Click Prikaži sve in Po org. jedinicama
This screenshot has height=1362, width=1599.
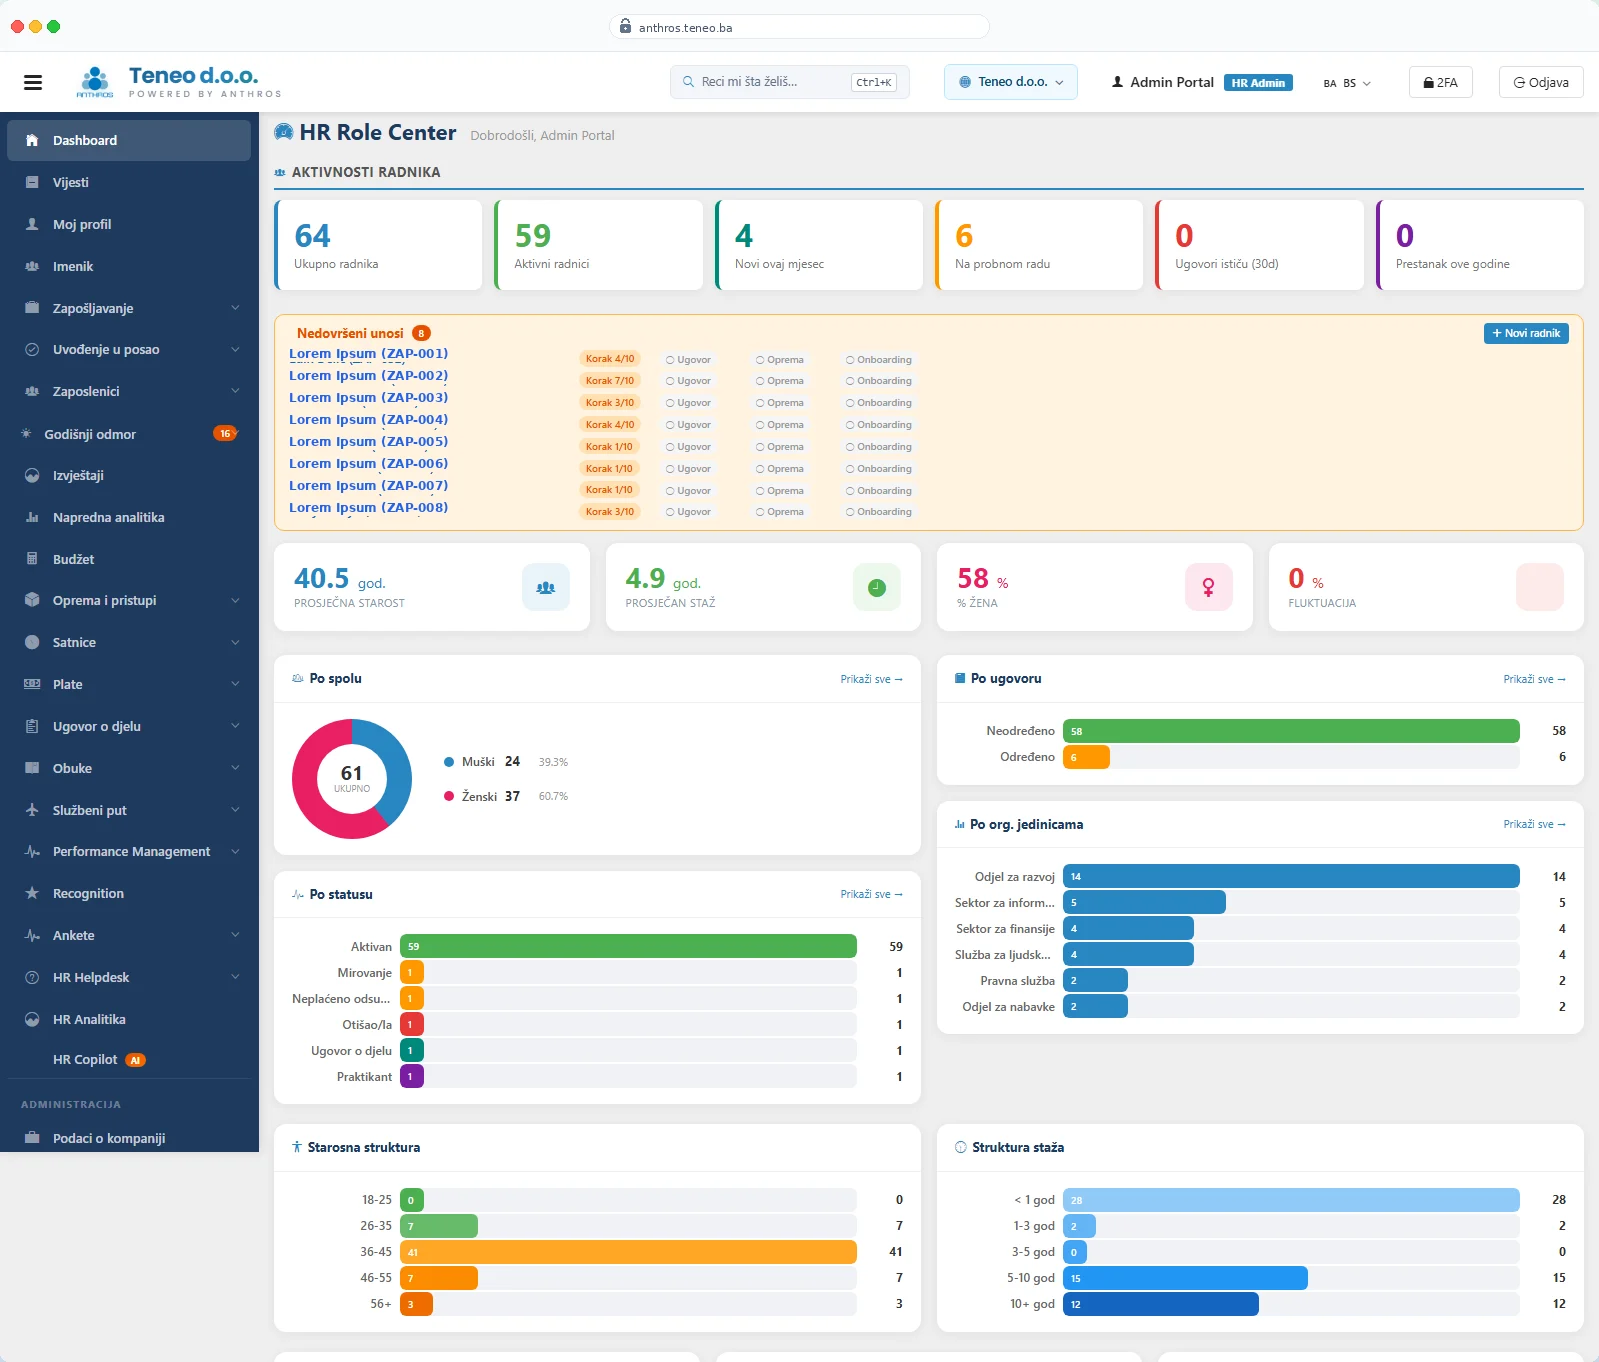pos(1534,824)
